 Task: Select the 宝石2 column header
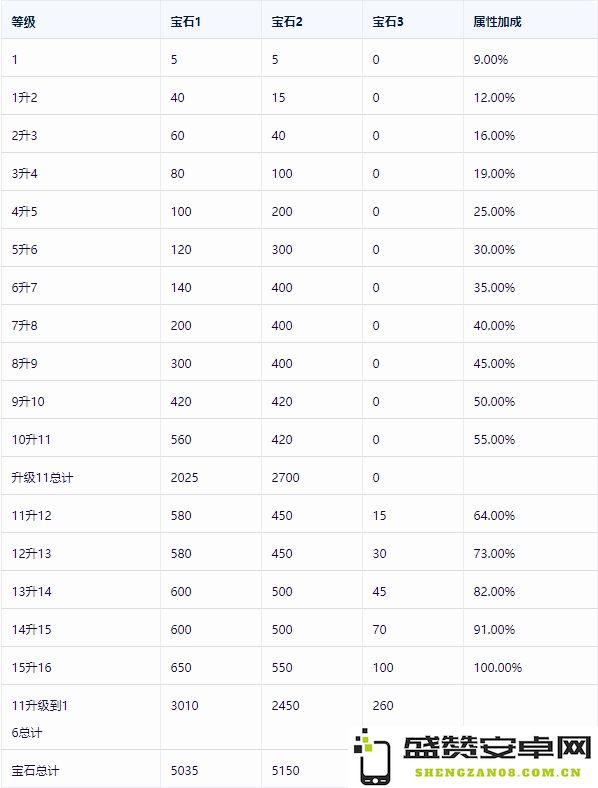(287, 22)
